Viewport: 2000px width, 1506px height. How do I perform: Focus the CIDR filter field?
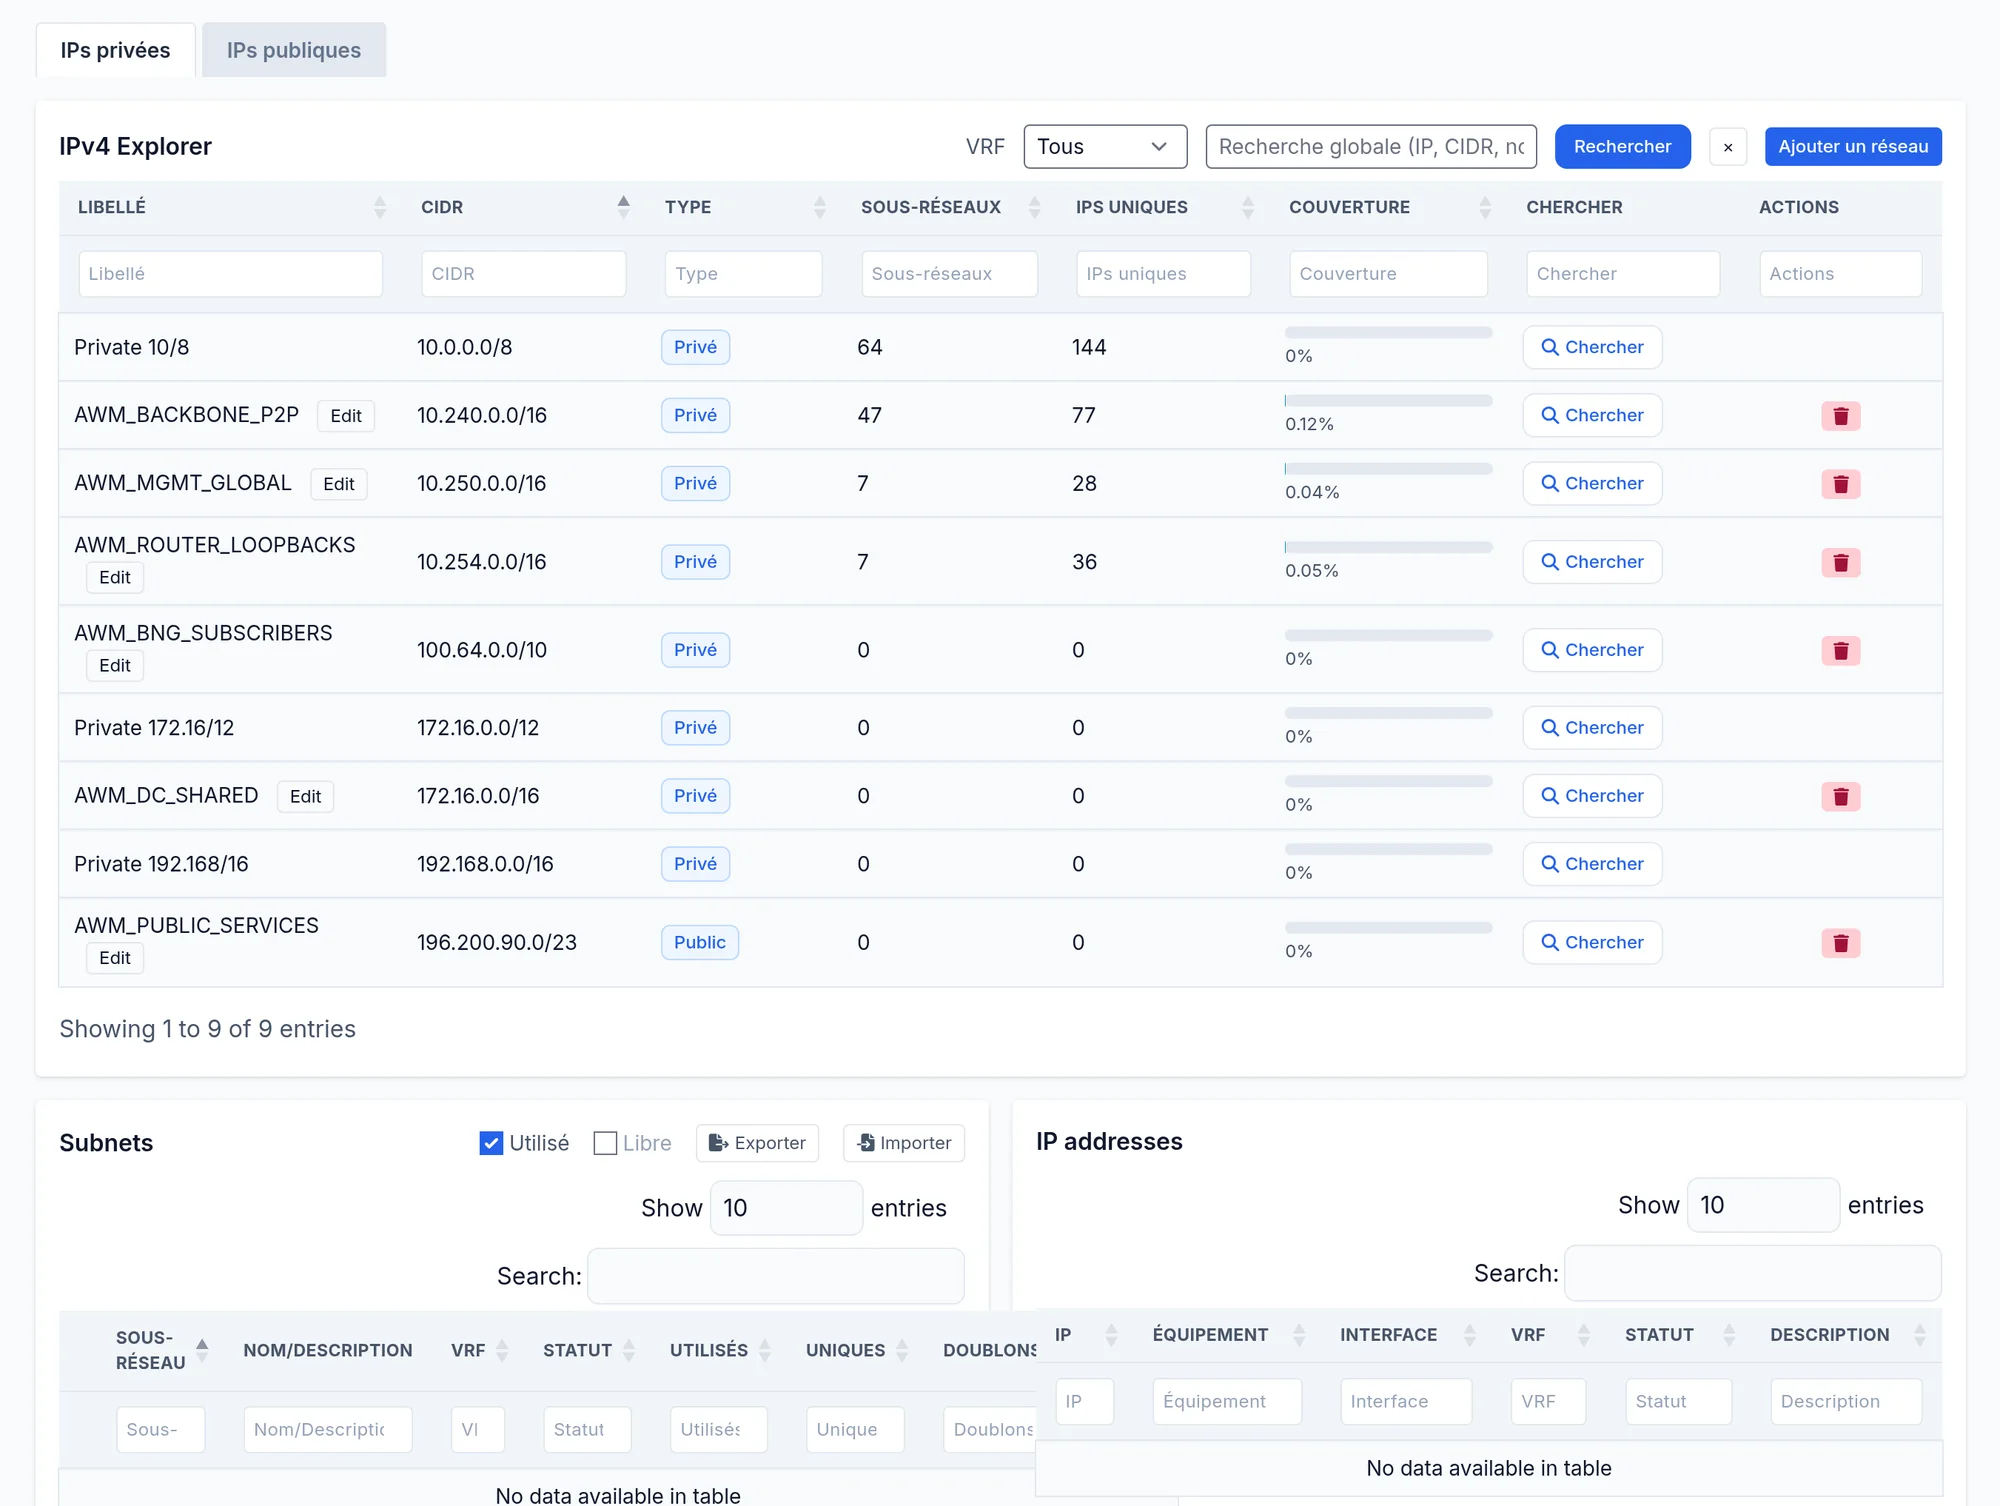524,274
